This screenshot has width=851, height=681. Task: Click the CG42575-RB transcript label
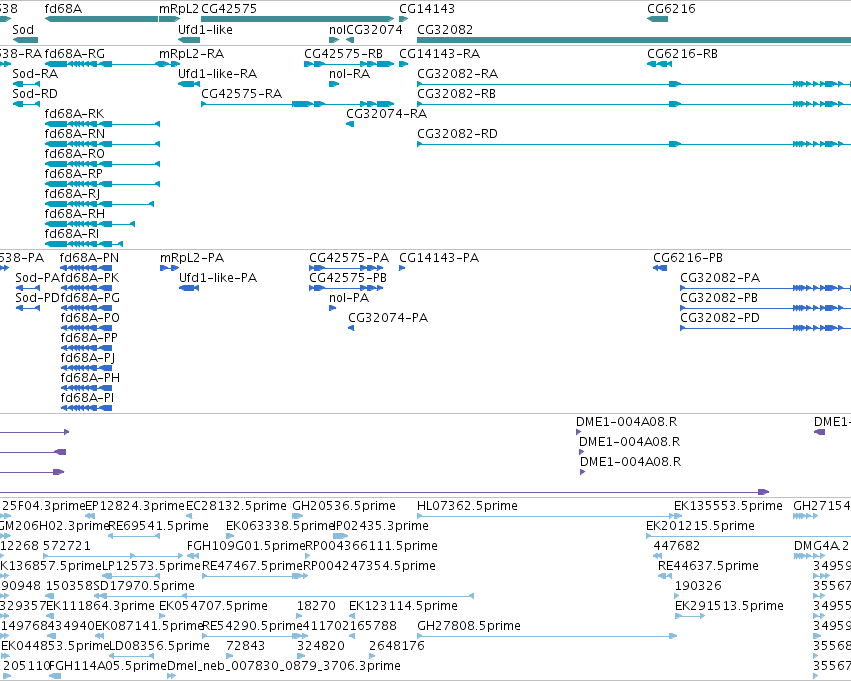[344, 54]
